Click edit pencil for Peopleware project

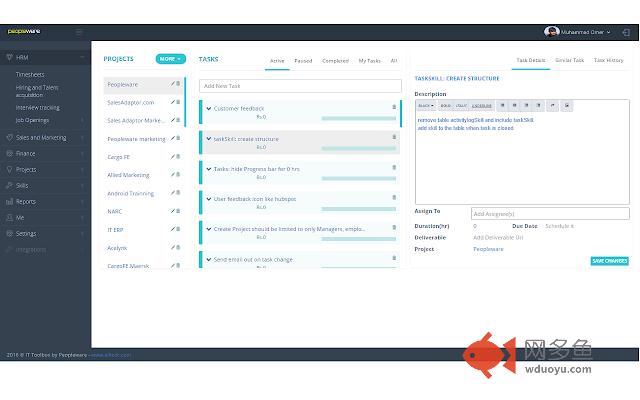coord(172,84)
